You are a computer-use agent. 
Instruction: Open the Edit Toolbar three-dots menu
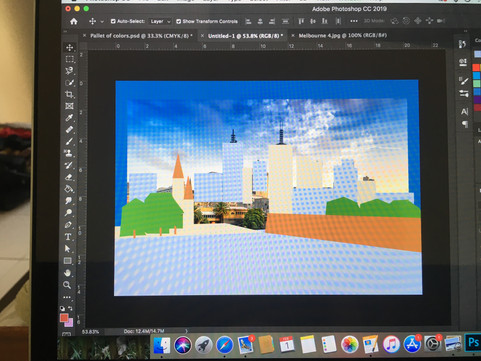click(x=67, y=297)
